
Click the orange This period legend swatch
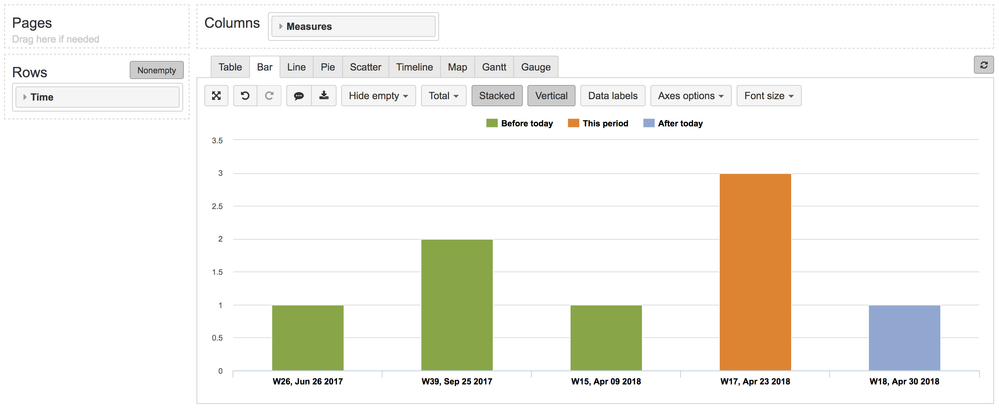(x=573, y=124)
